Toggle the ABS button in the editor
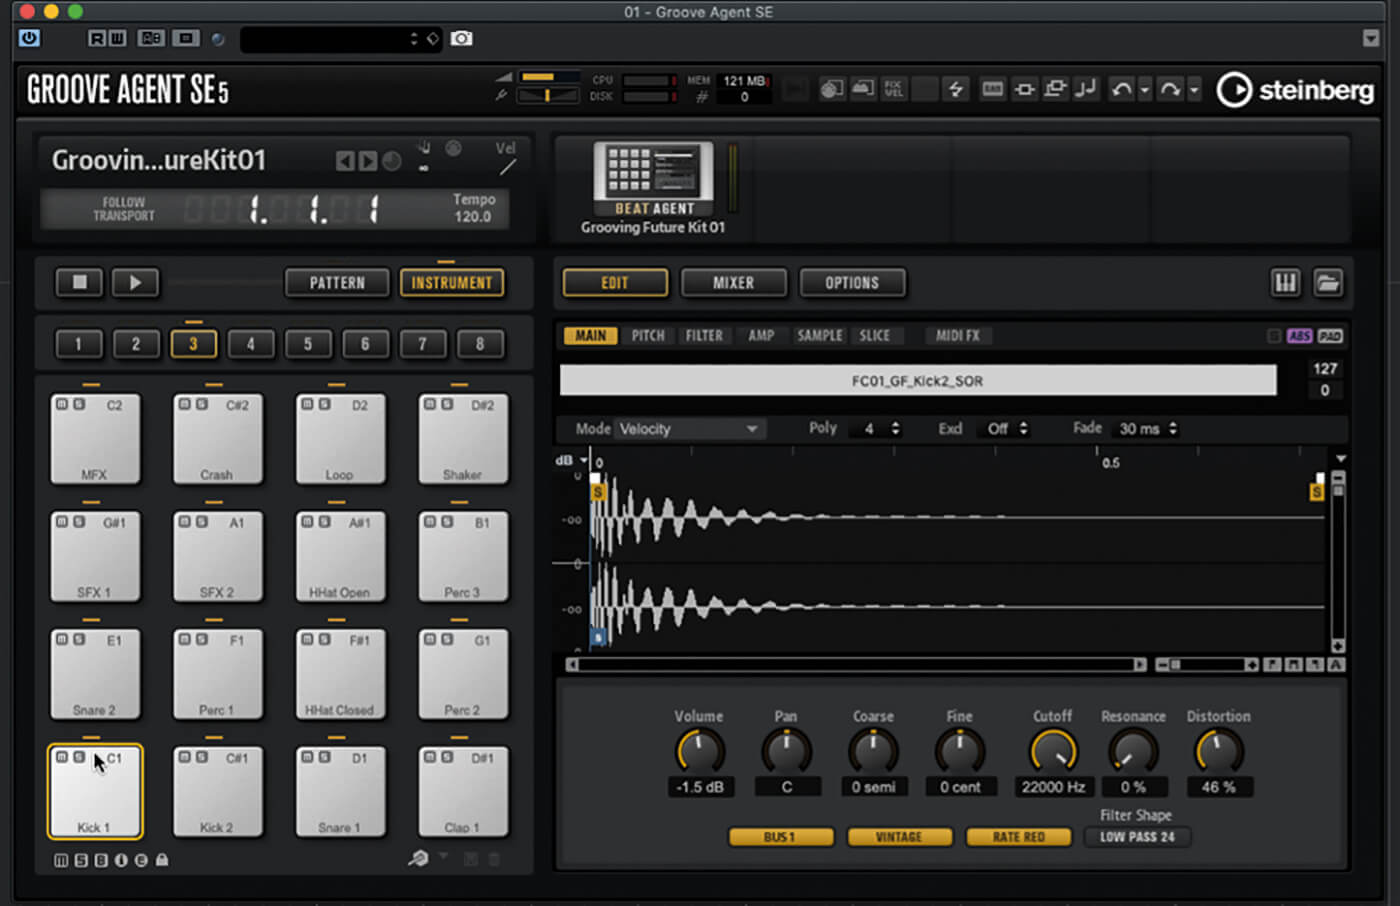Image resolution: width=1400 pixels, height=906 pixels. 1299,336
